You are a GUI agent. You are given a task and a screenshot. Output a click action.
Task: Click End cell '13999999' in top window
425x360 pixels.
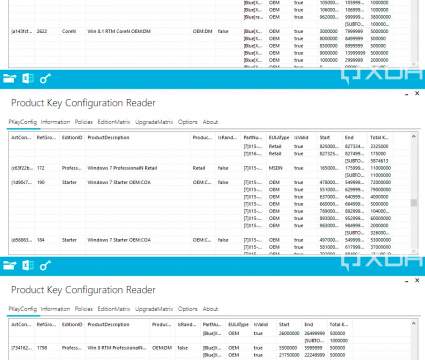tap(355, 53)
